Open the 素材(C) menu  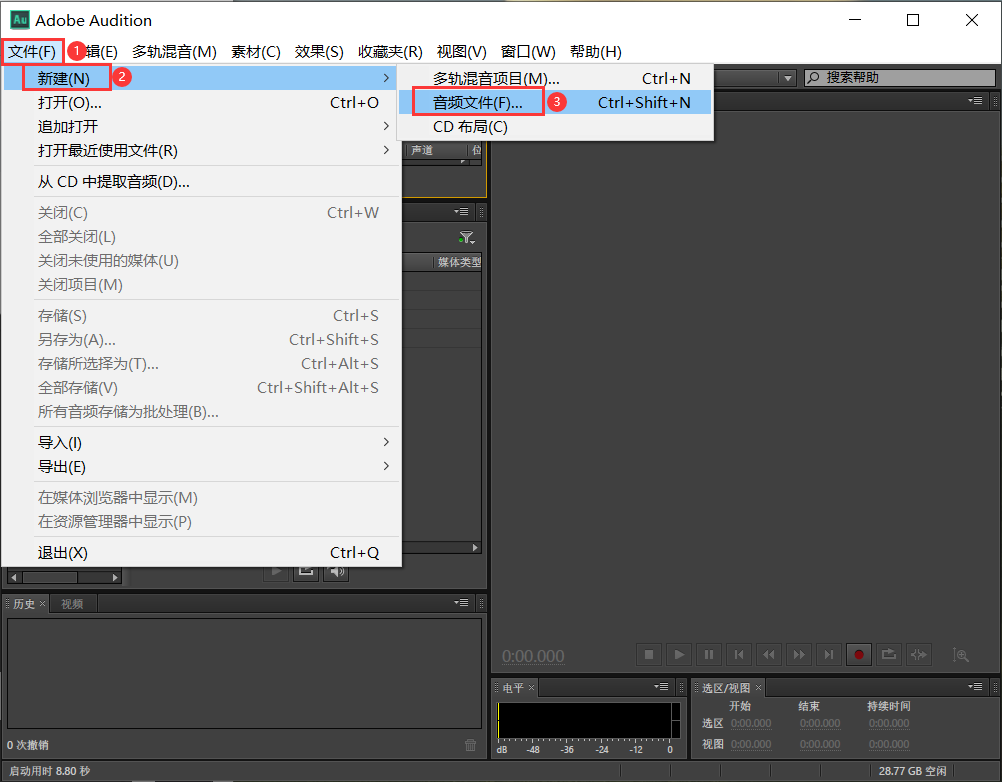tap(256, 52)
